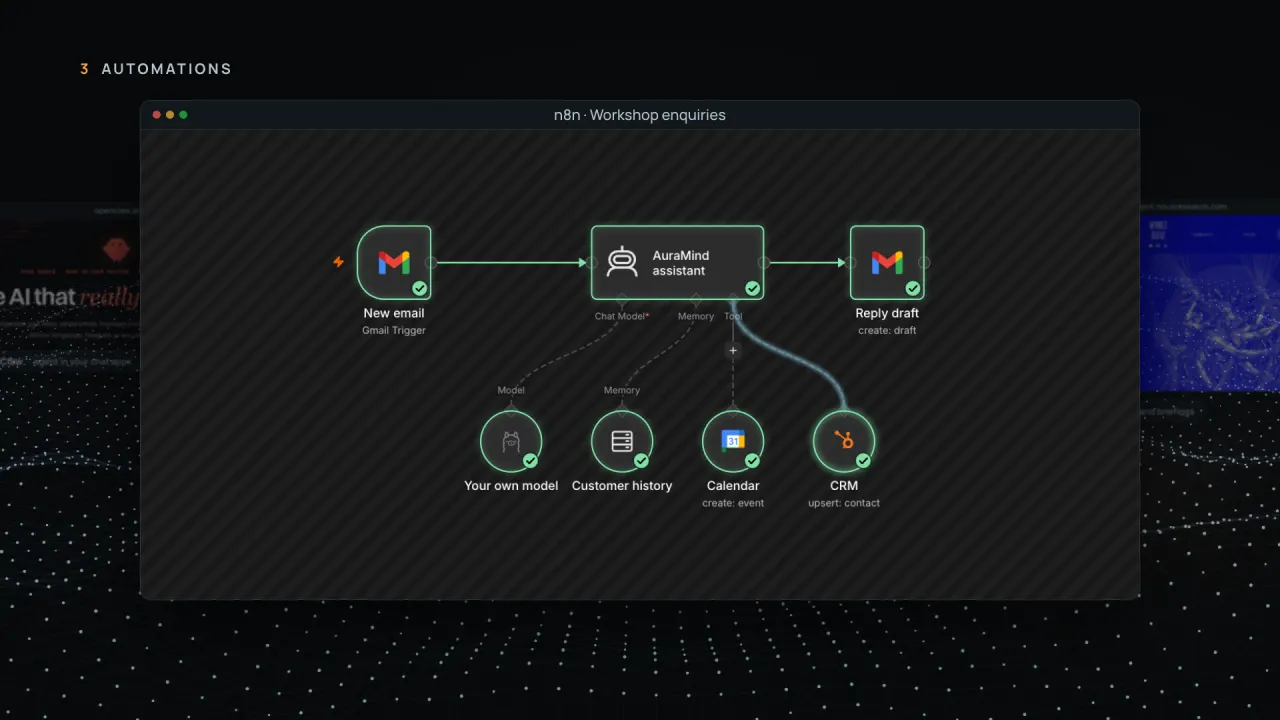This screenshot has width=1280, height=720.
Task: Click the Chat Model connector diamond
Action: coord(622,299)
